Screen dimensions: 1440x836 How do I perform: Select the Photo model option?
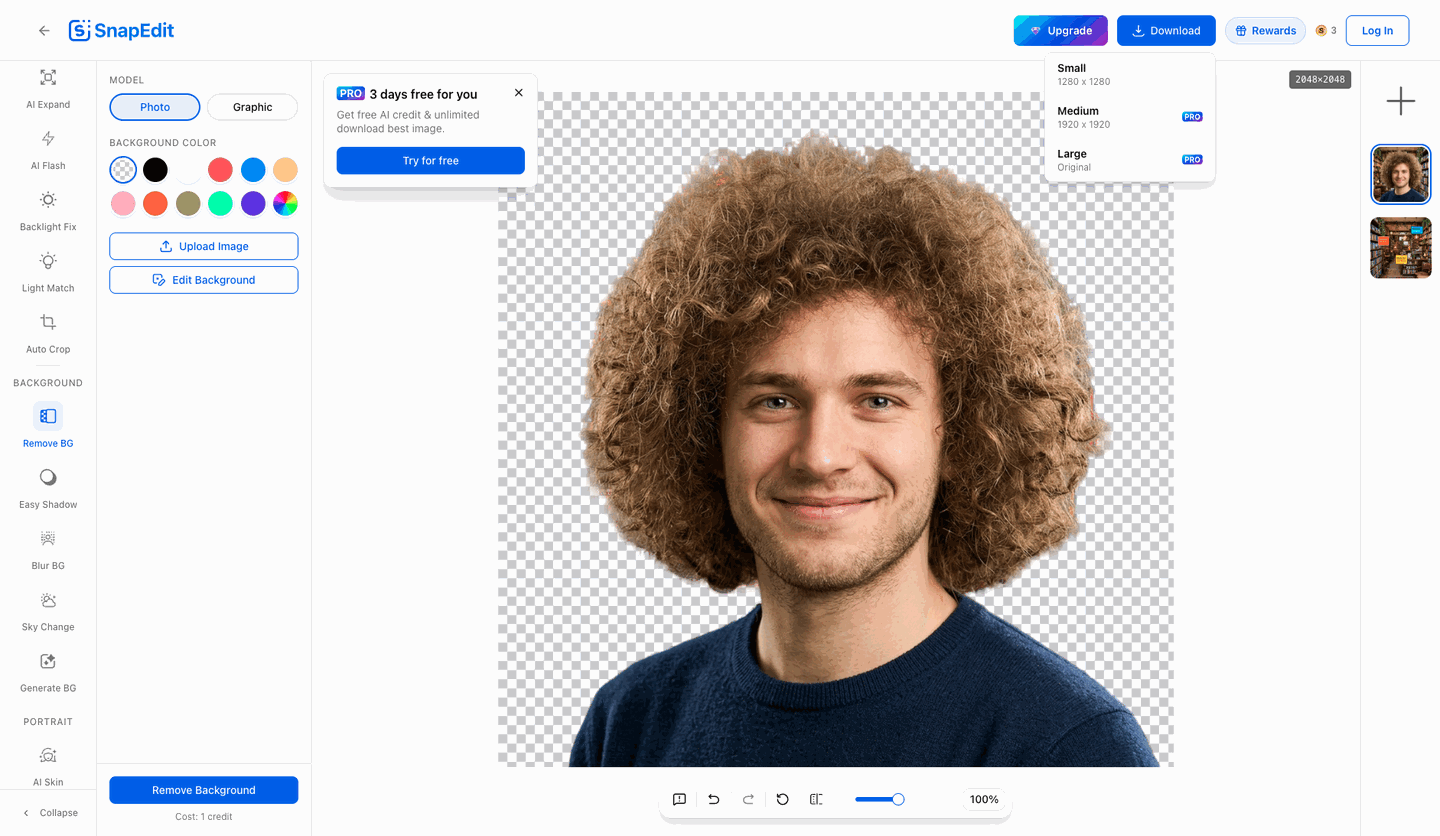click(155, 107)
